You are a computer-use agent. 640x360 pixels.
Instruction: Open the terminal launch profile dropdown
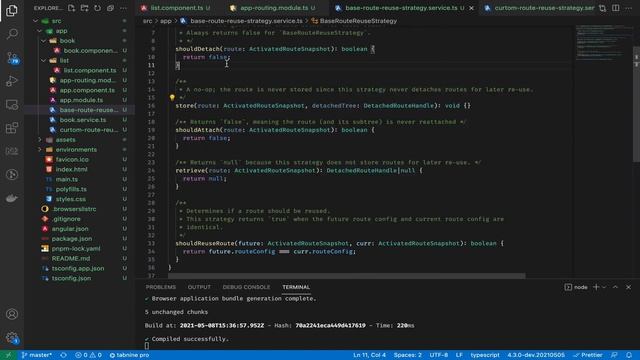tap(604, 287)
